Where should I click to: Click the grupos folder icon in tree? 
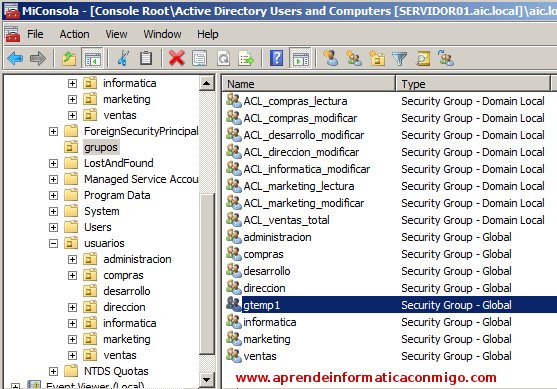click(71, 147)
